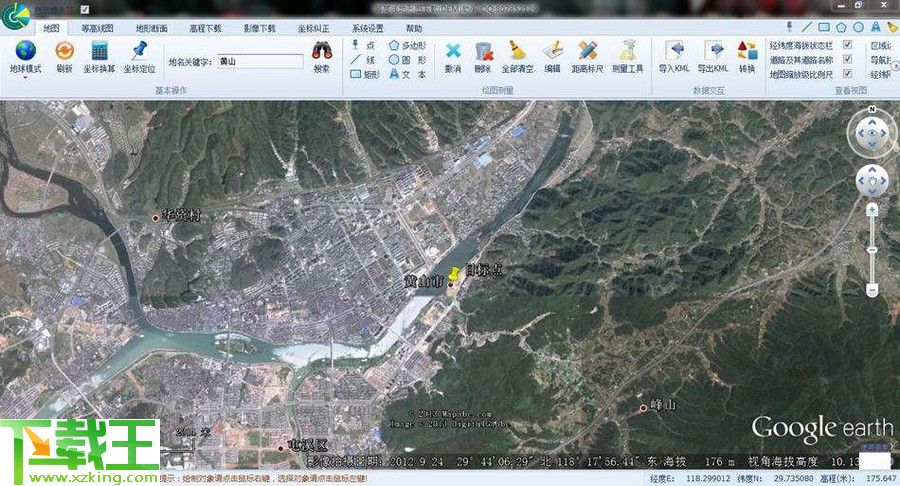900x486 pixels.
Task: Activate the 距离标尺 distance ruler tool
Action: pos(587,56)
